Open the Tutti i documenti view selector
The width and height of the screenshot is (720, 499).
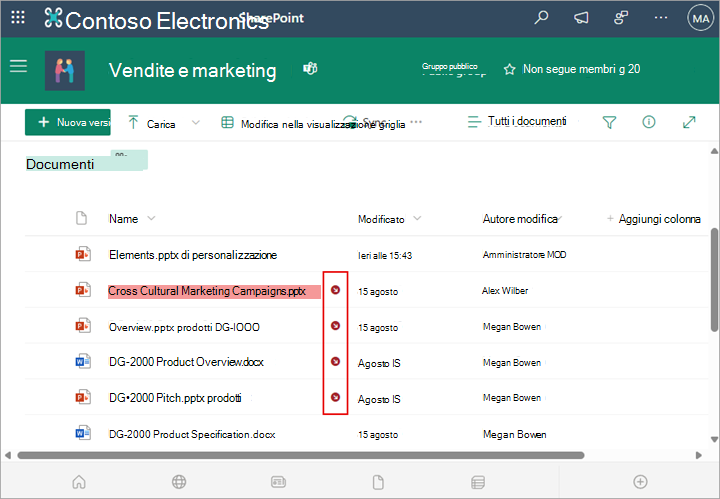(517, 121)
